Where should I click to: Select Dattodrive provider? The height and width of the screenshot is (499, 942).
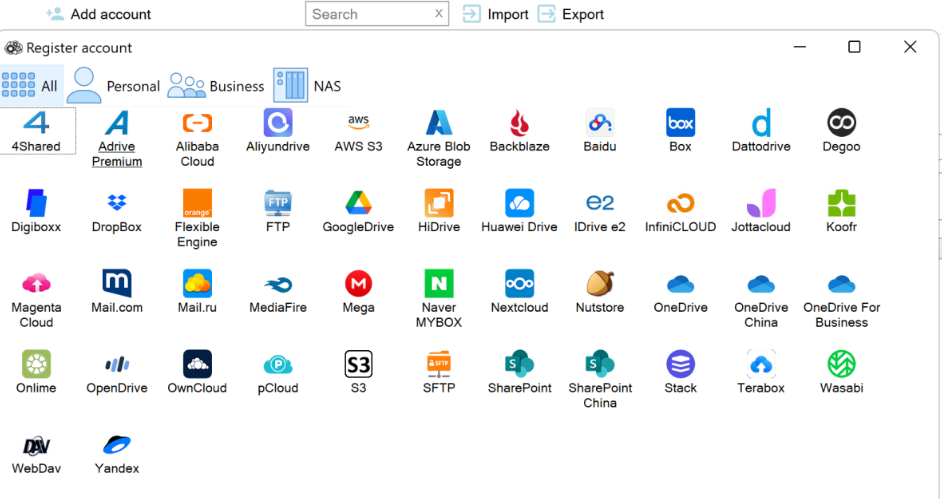tap(761, 131)
